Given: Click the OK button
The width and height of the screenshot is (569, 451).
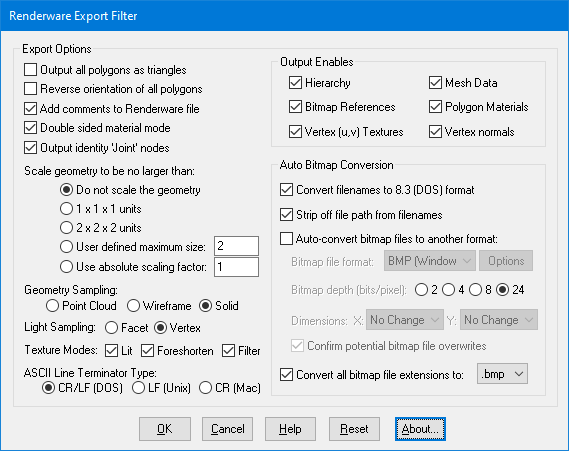Looking at the screenshot, I should pyautogui.click(x=165, y=429).
